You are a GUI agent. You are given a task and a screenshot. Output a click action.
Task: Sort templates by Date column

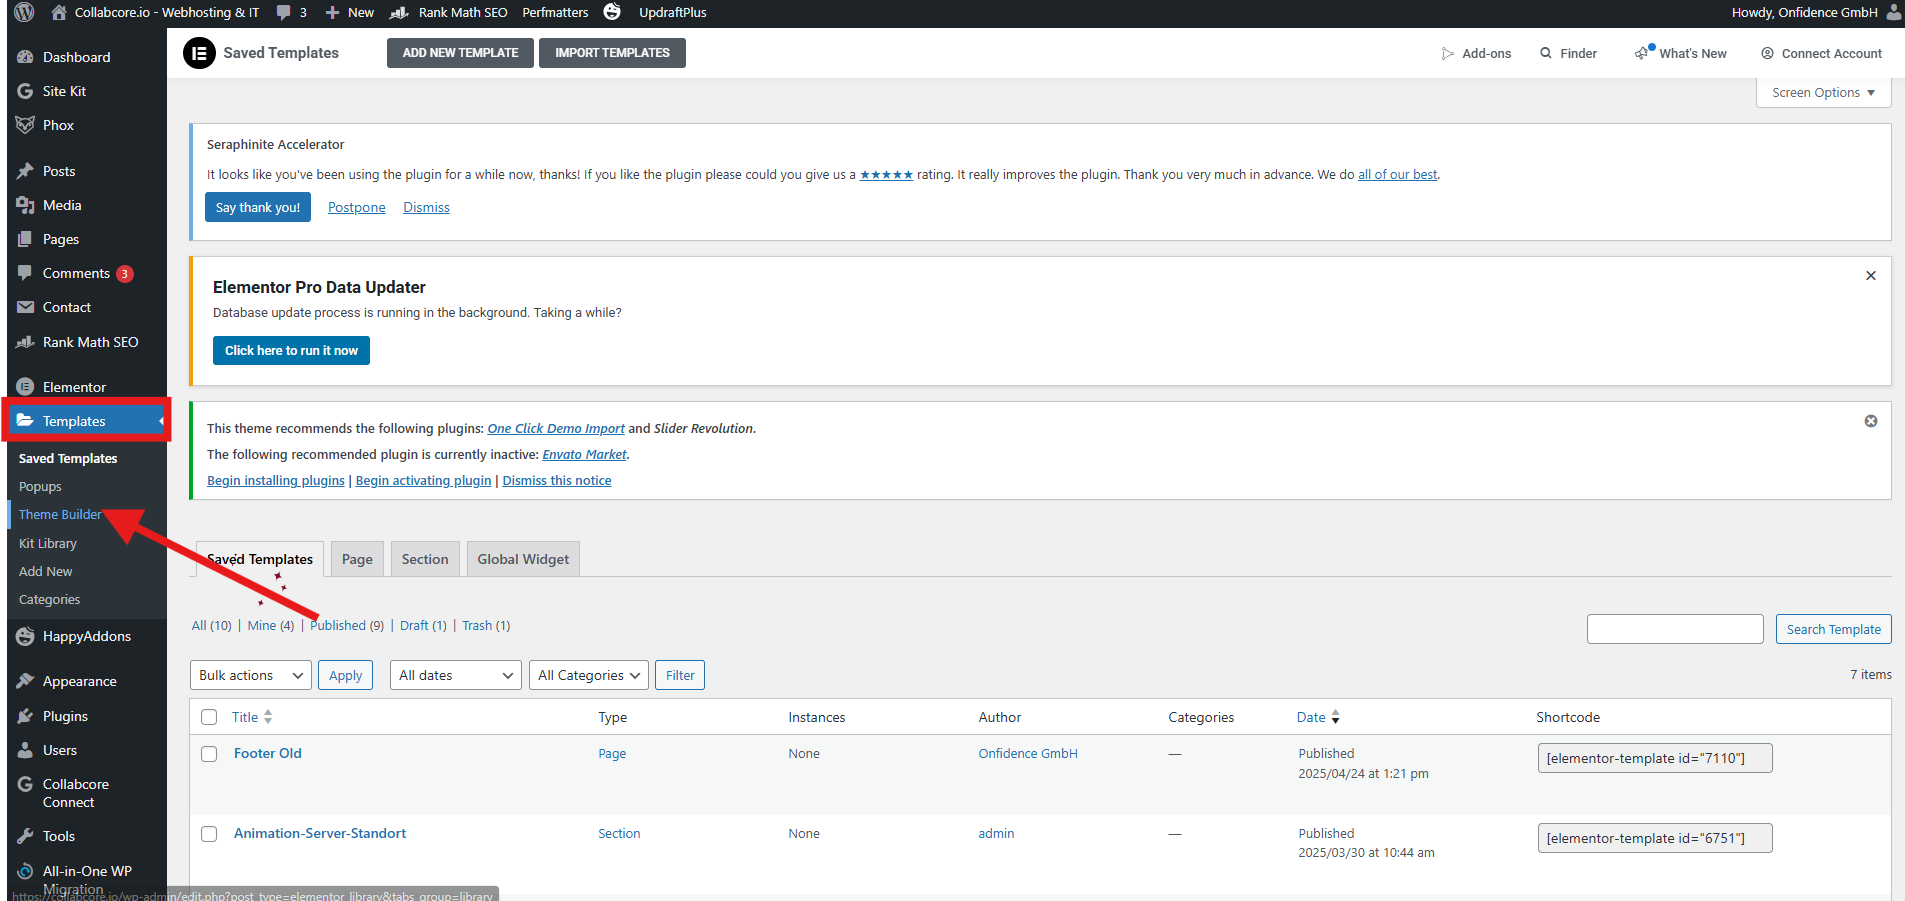1318,717
